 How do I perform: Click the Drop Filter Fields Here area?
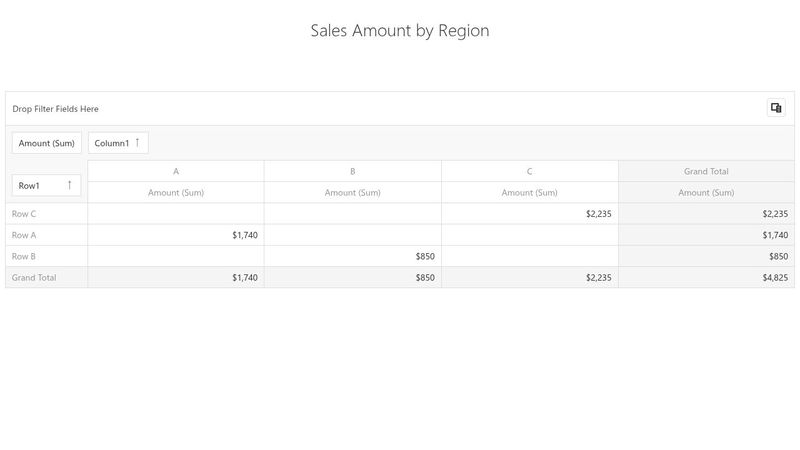(x=56, y=109)
